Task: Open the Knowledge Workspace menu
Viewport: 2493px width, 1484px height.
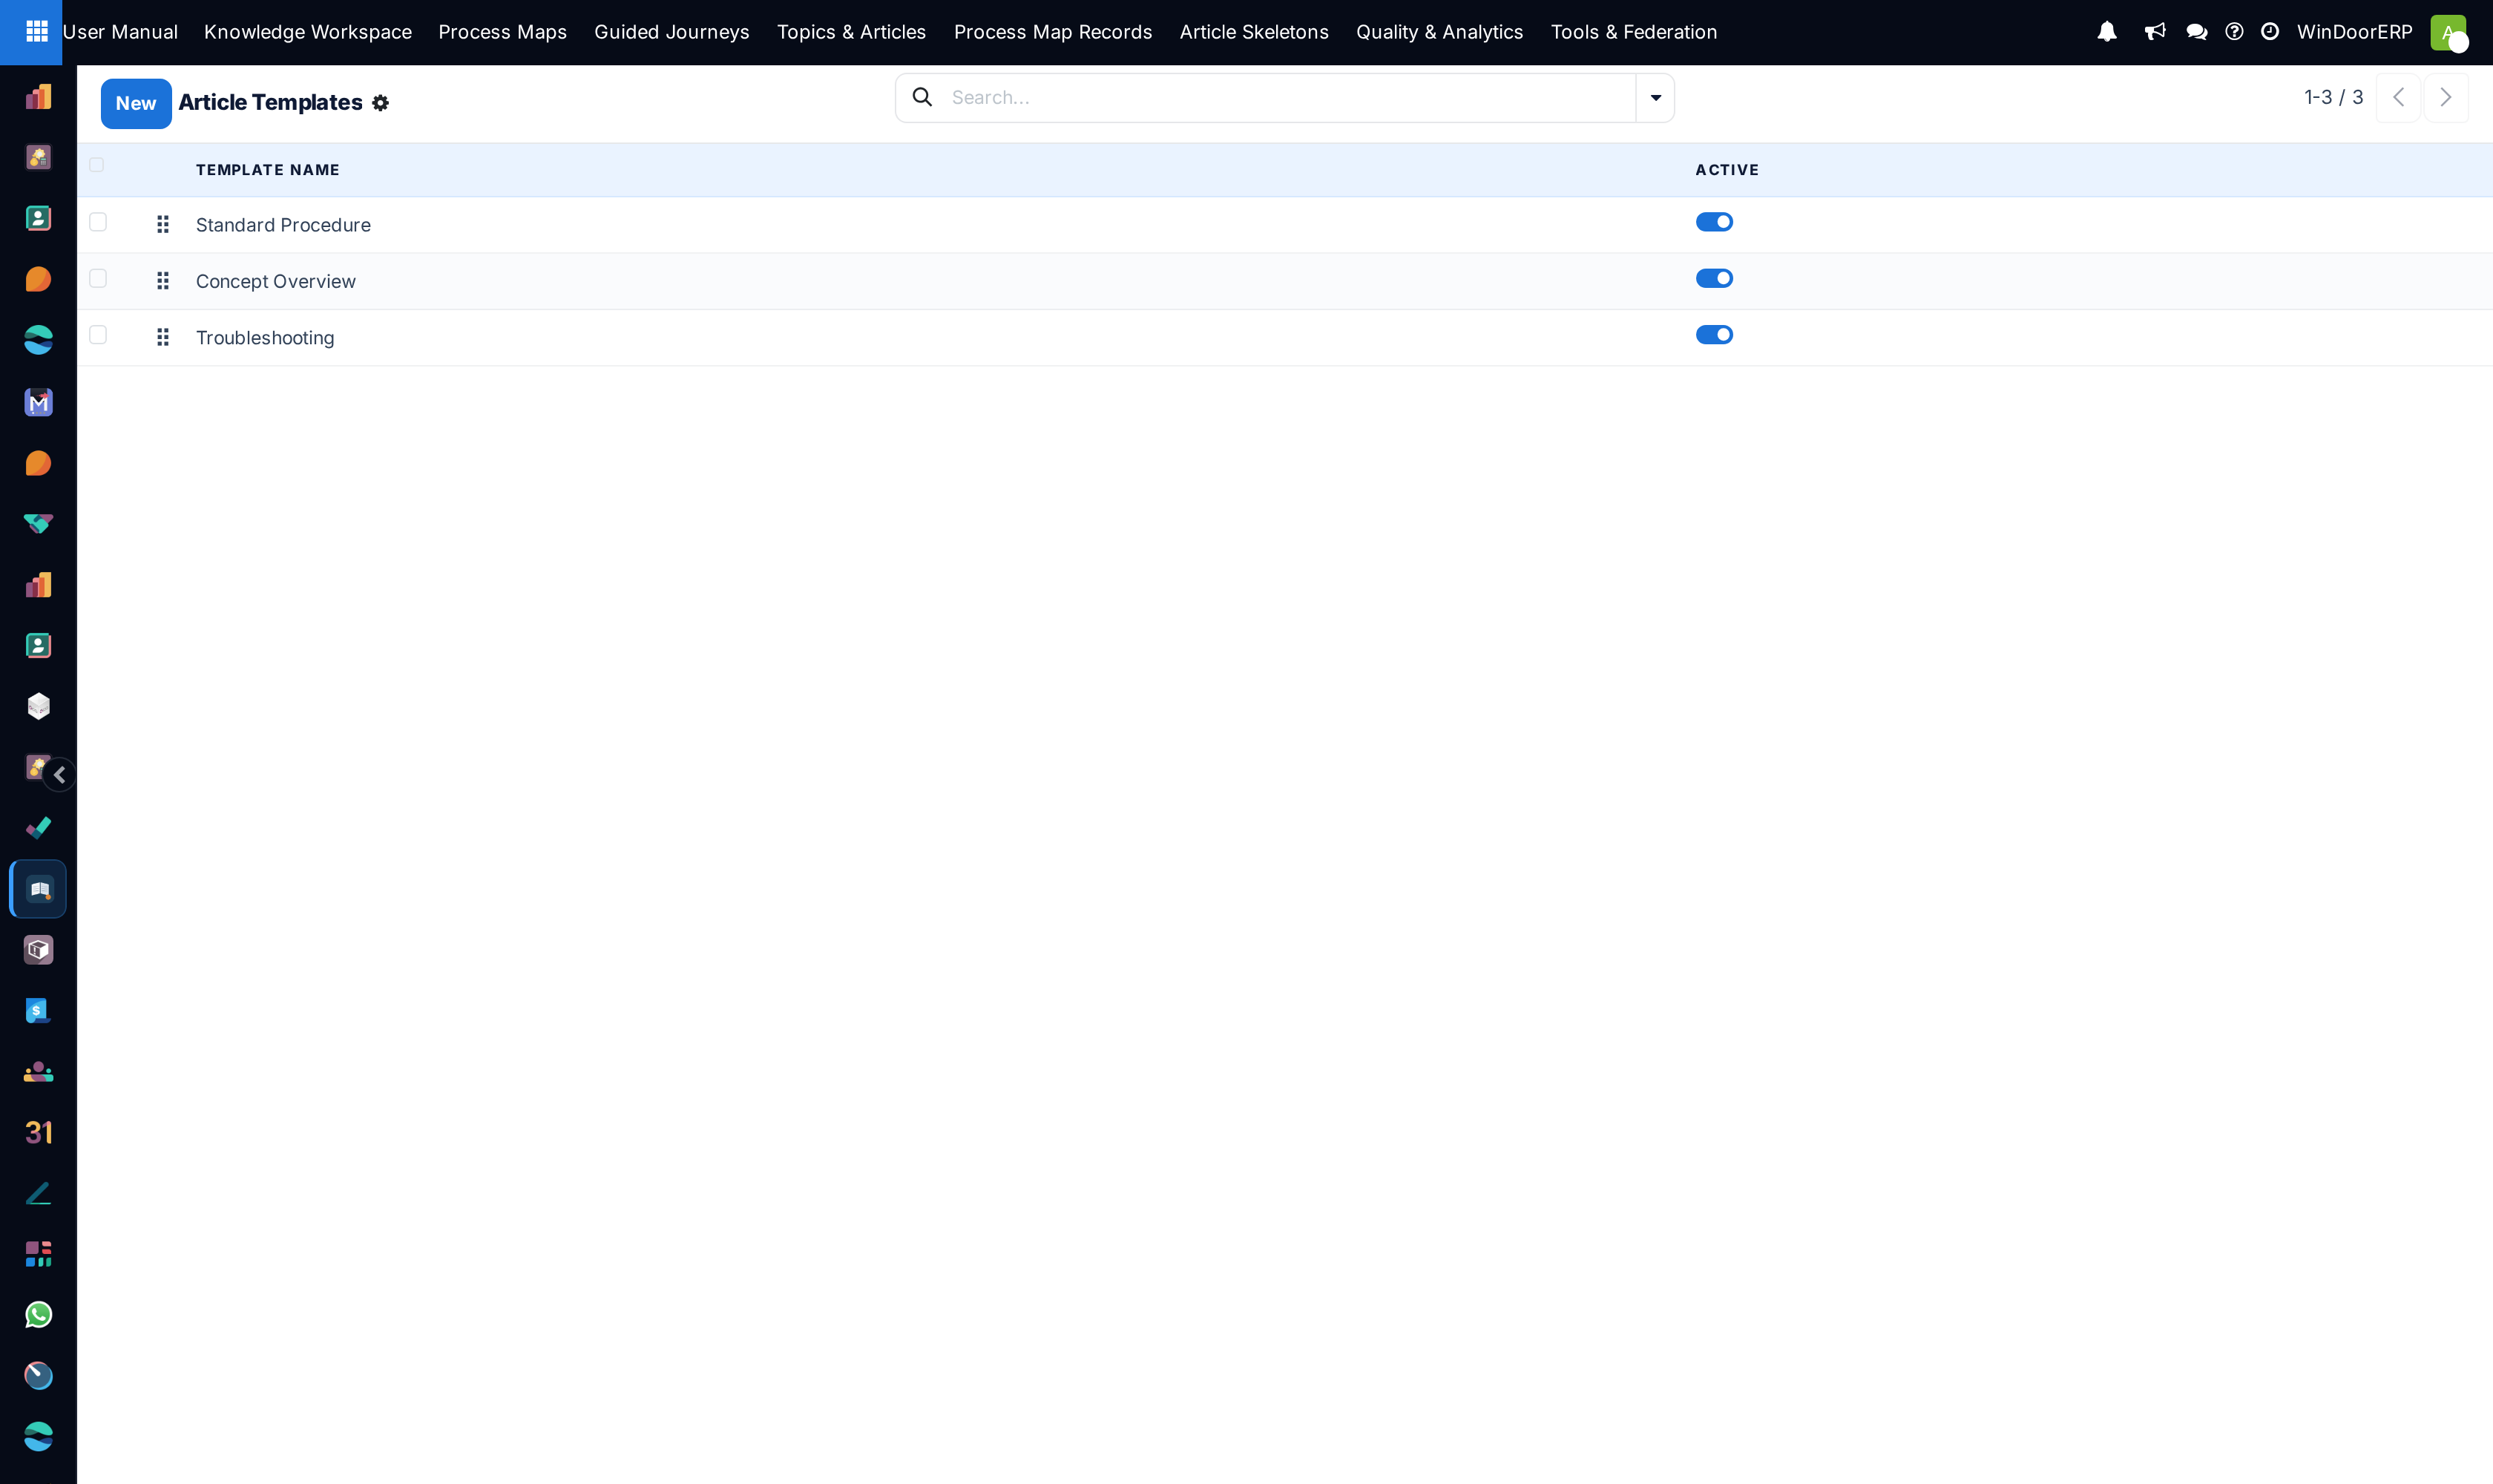Action: (x=308, y=32)
